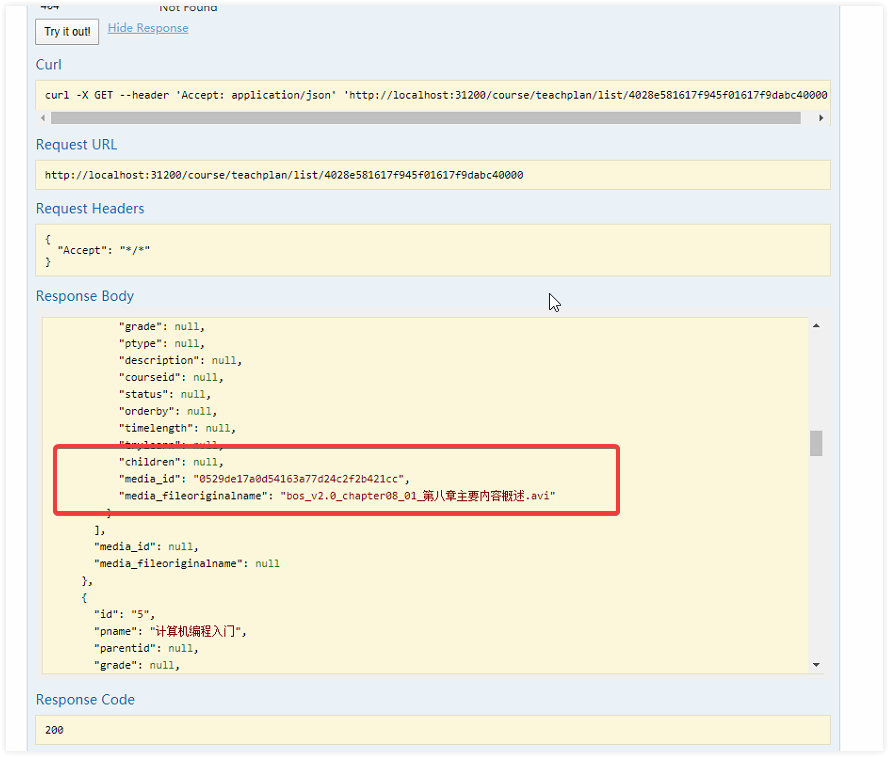Click the left arrow of the curl scrollbar
This screenshot has height=757, width=889.
tap(43, 118)
